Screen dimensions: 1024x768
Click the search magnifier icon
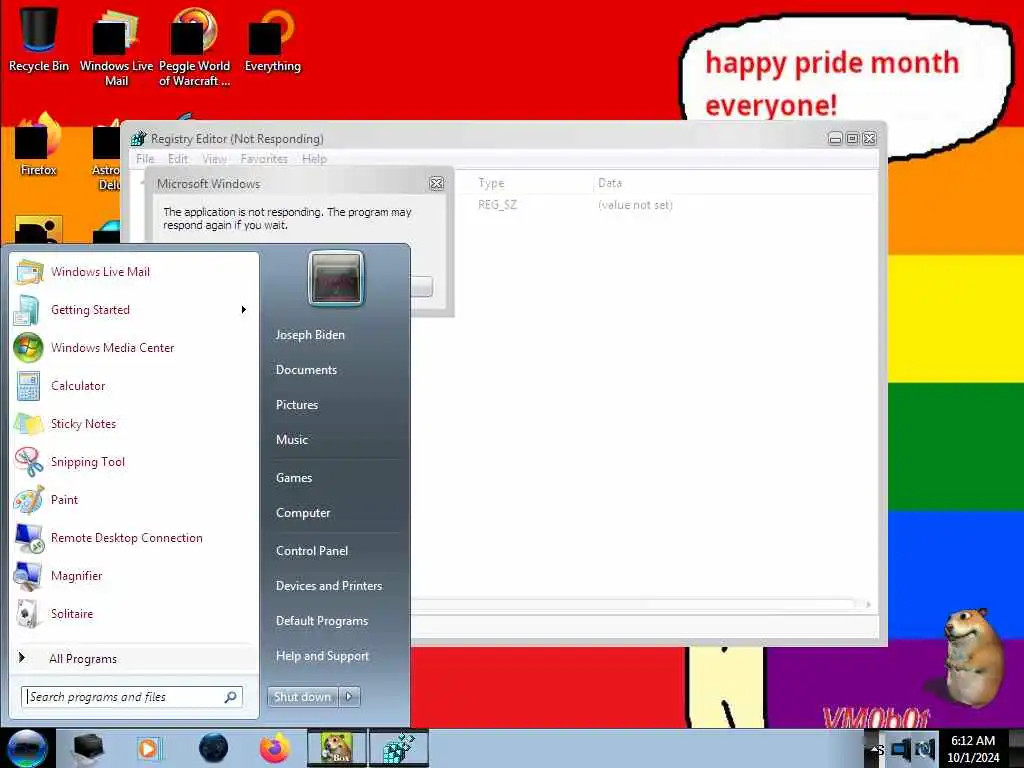(x=231, y=697)
